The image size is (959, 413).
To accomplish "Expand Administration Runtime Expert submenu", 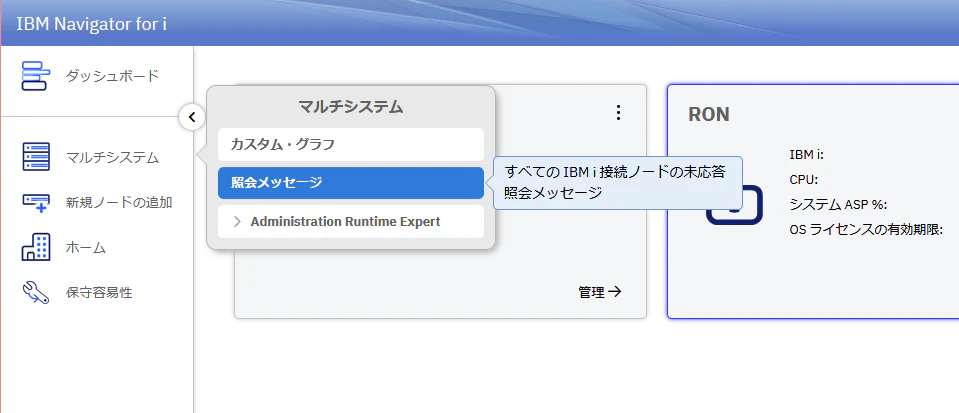I will coord(237,221).
